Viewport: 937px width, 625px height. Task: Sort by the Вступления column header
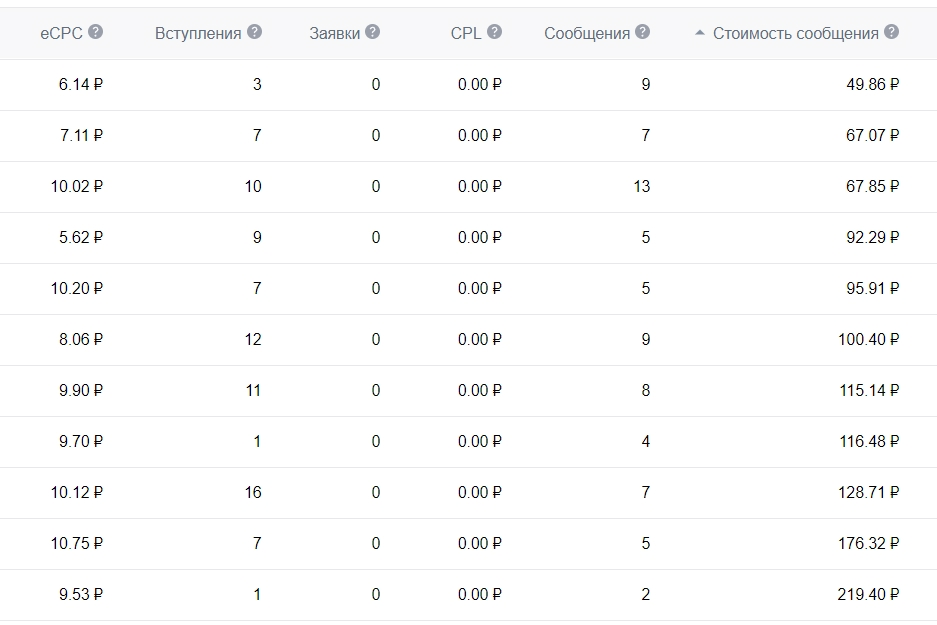click(x=198, y=33)
